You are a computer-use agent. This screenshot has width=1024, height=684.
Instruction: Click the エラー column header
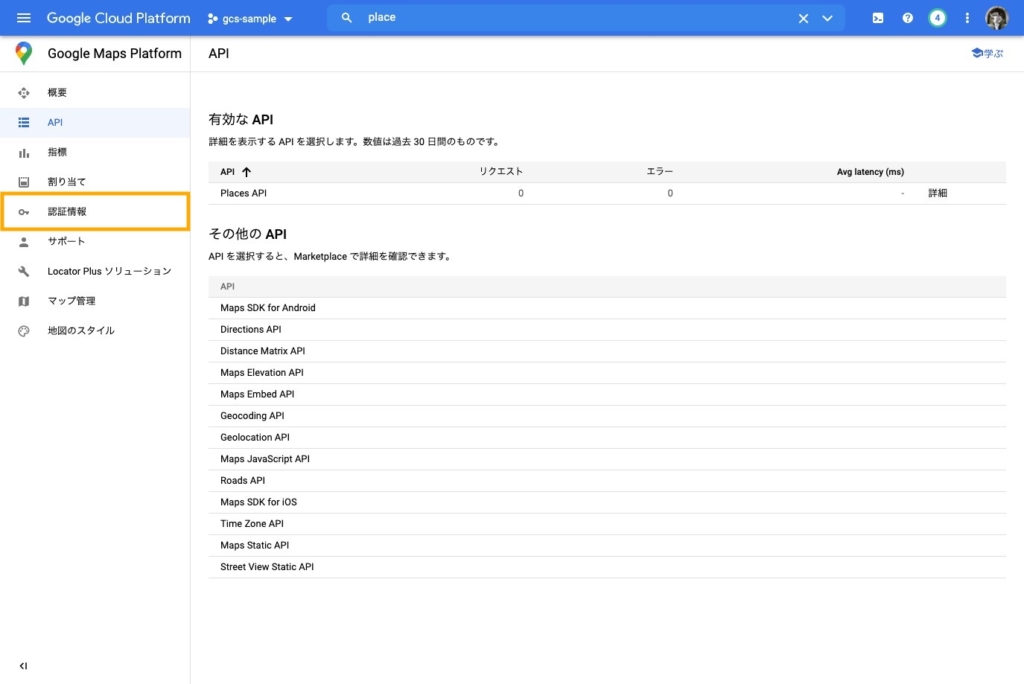point(660,171)
